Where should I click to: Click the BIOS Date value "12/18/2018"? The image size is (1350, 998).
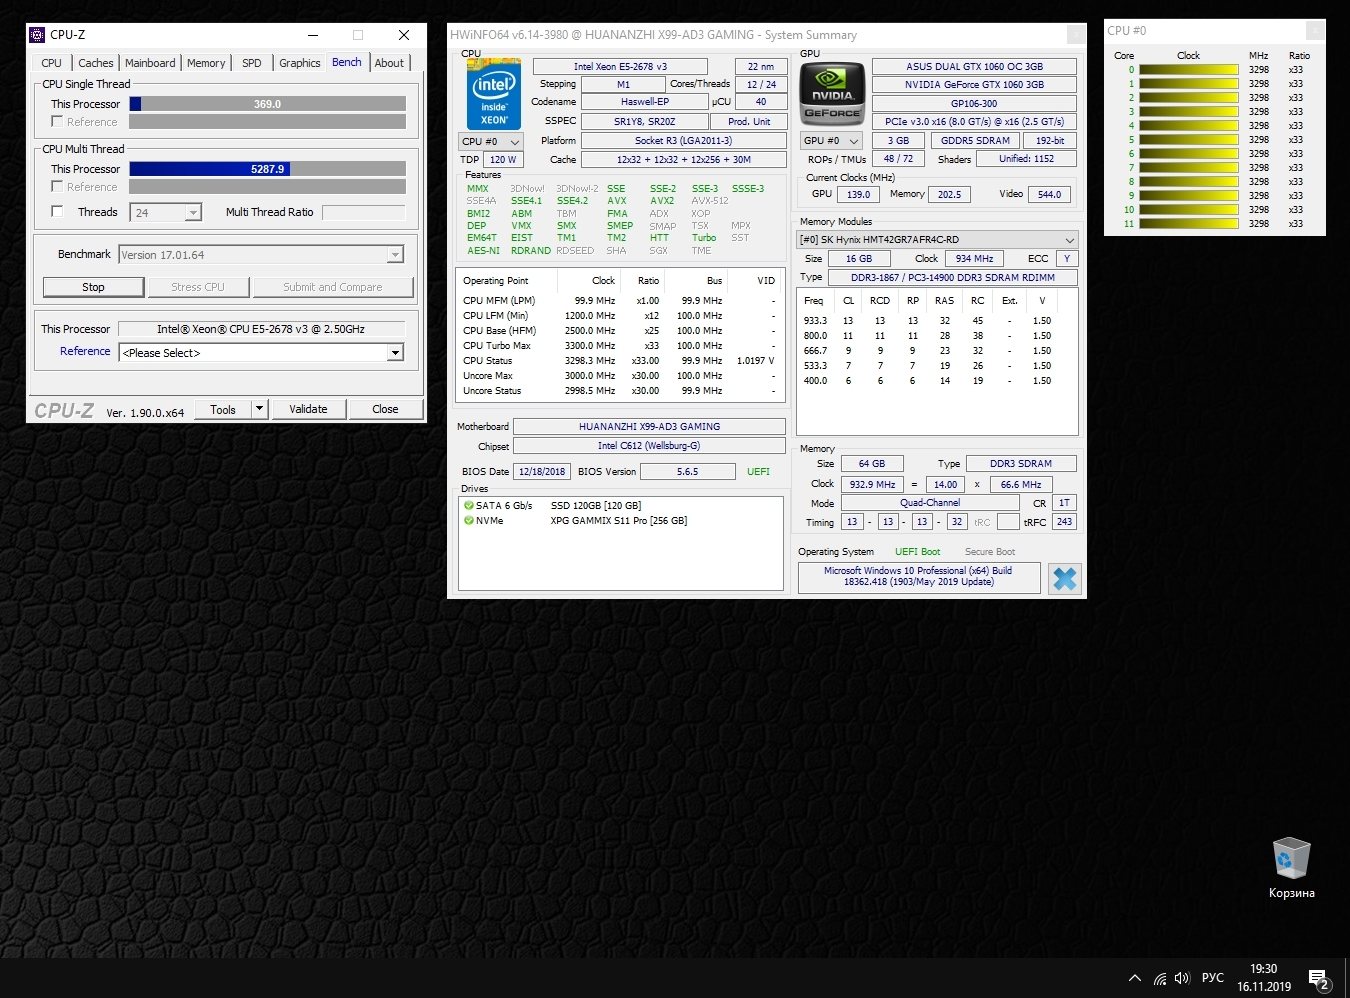pos(542,472)
